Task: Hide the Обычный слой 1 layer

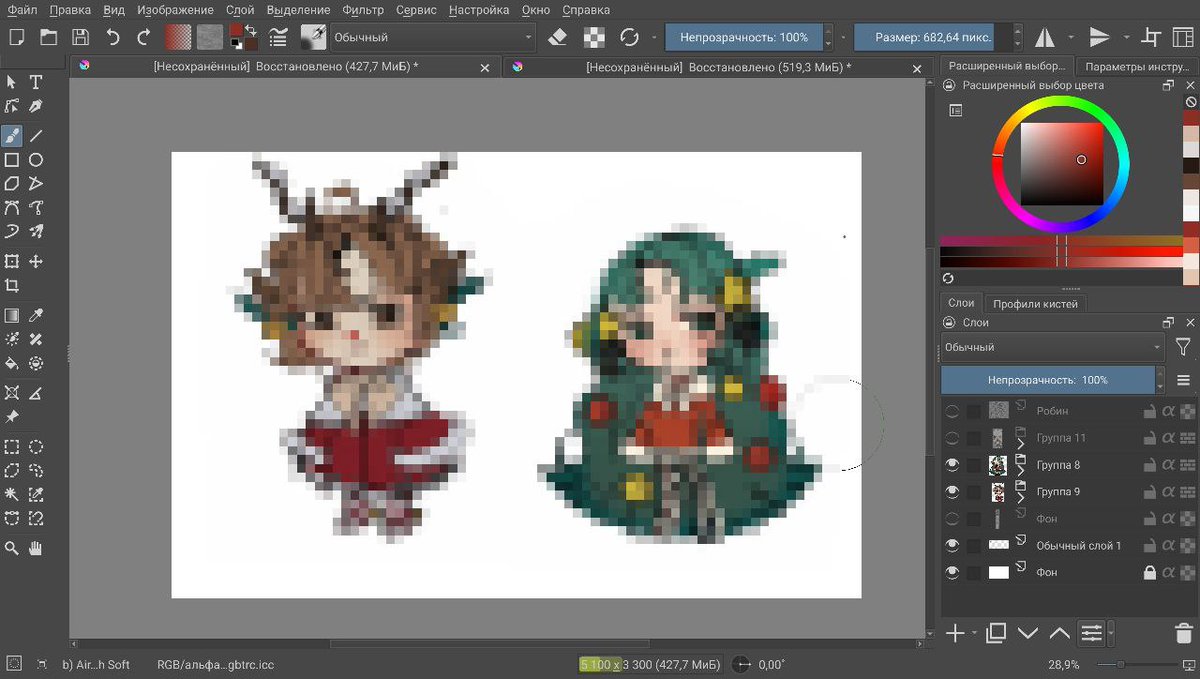Action: pyautogui.click(x=952, y=546)
